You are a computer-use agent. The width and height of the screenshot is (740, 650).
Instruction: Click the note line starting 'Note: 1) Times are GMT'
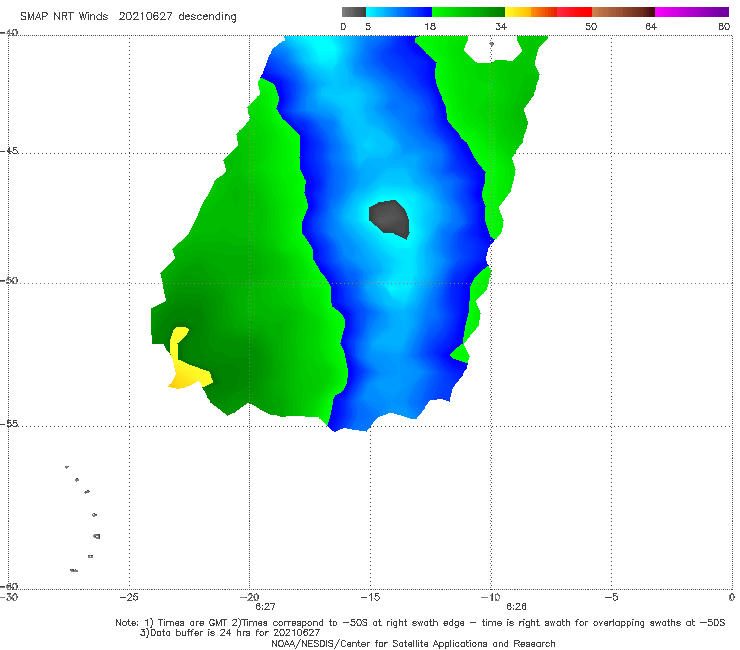point(420,623)
